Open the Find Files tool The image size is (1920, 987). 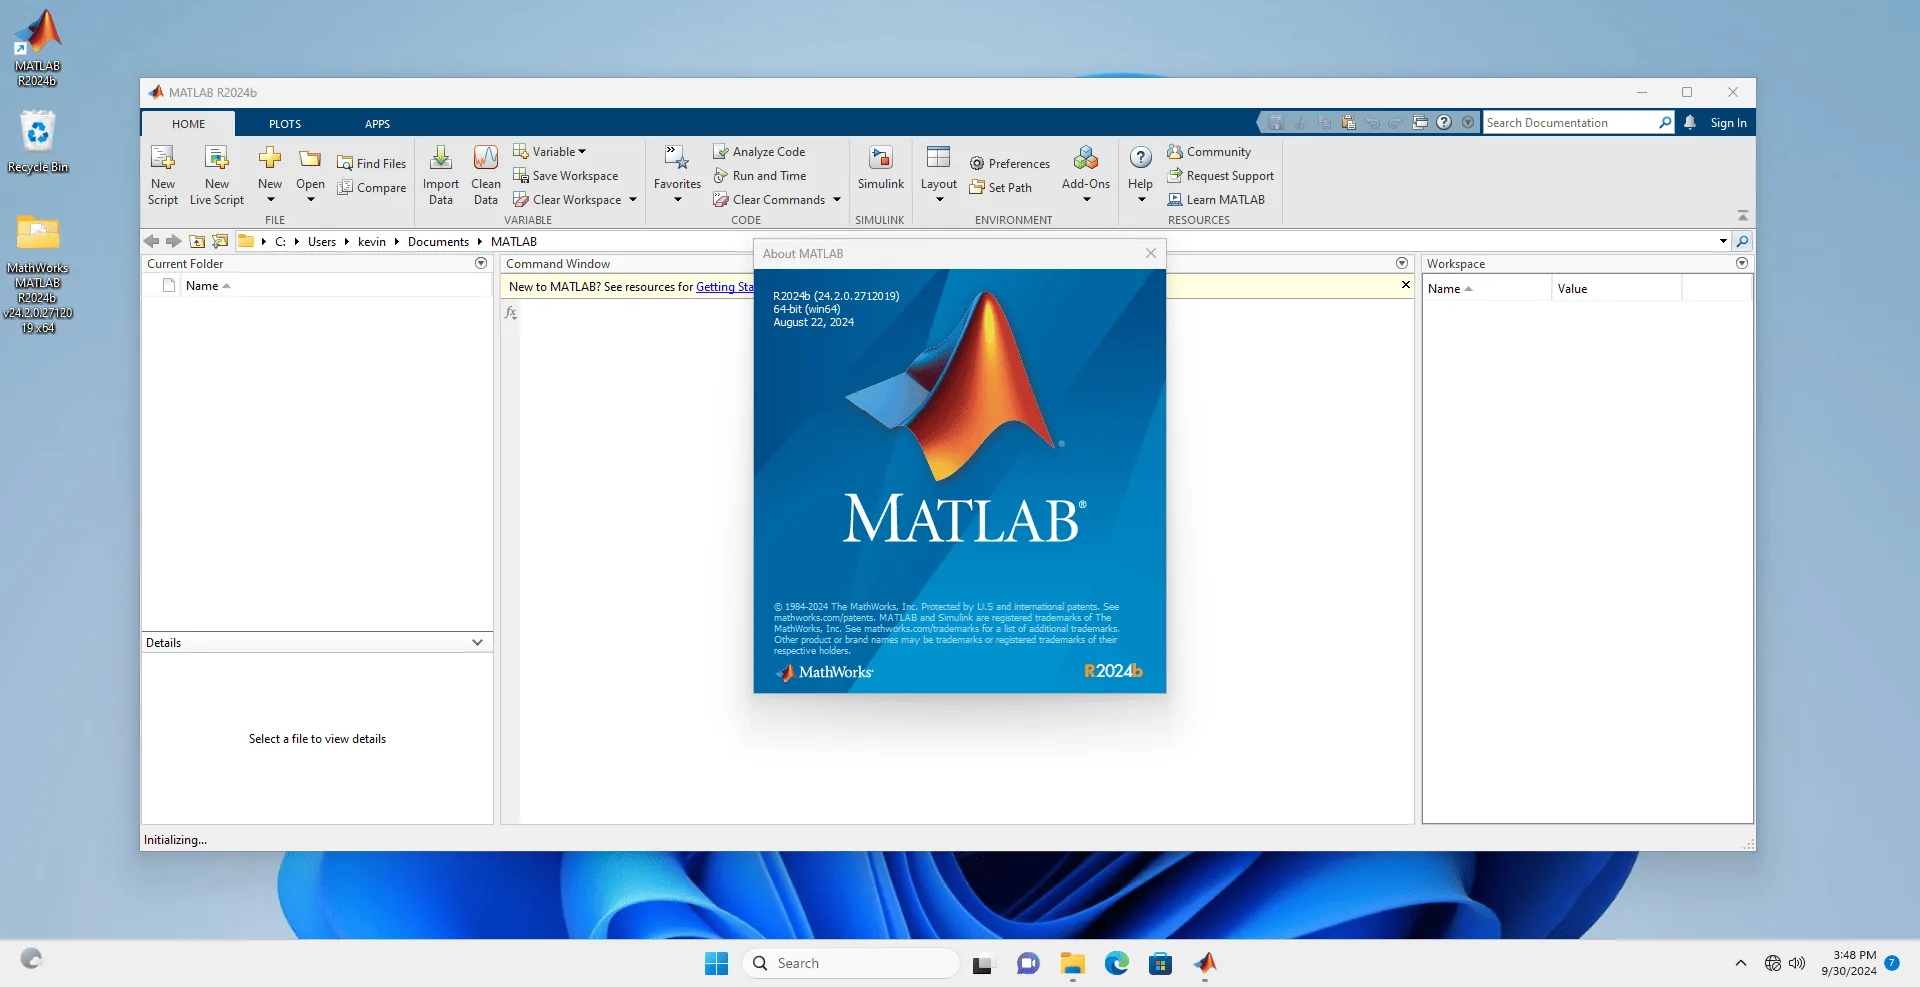372,163
